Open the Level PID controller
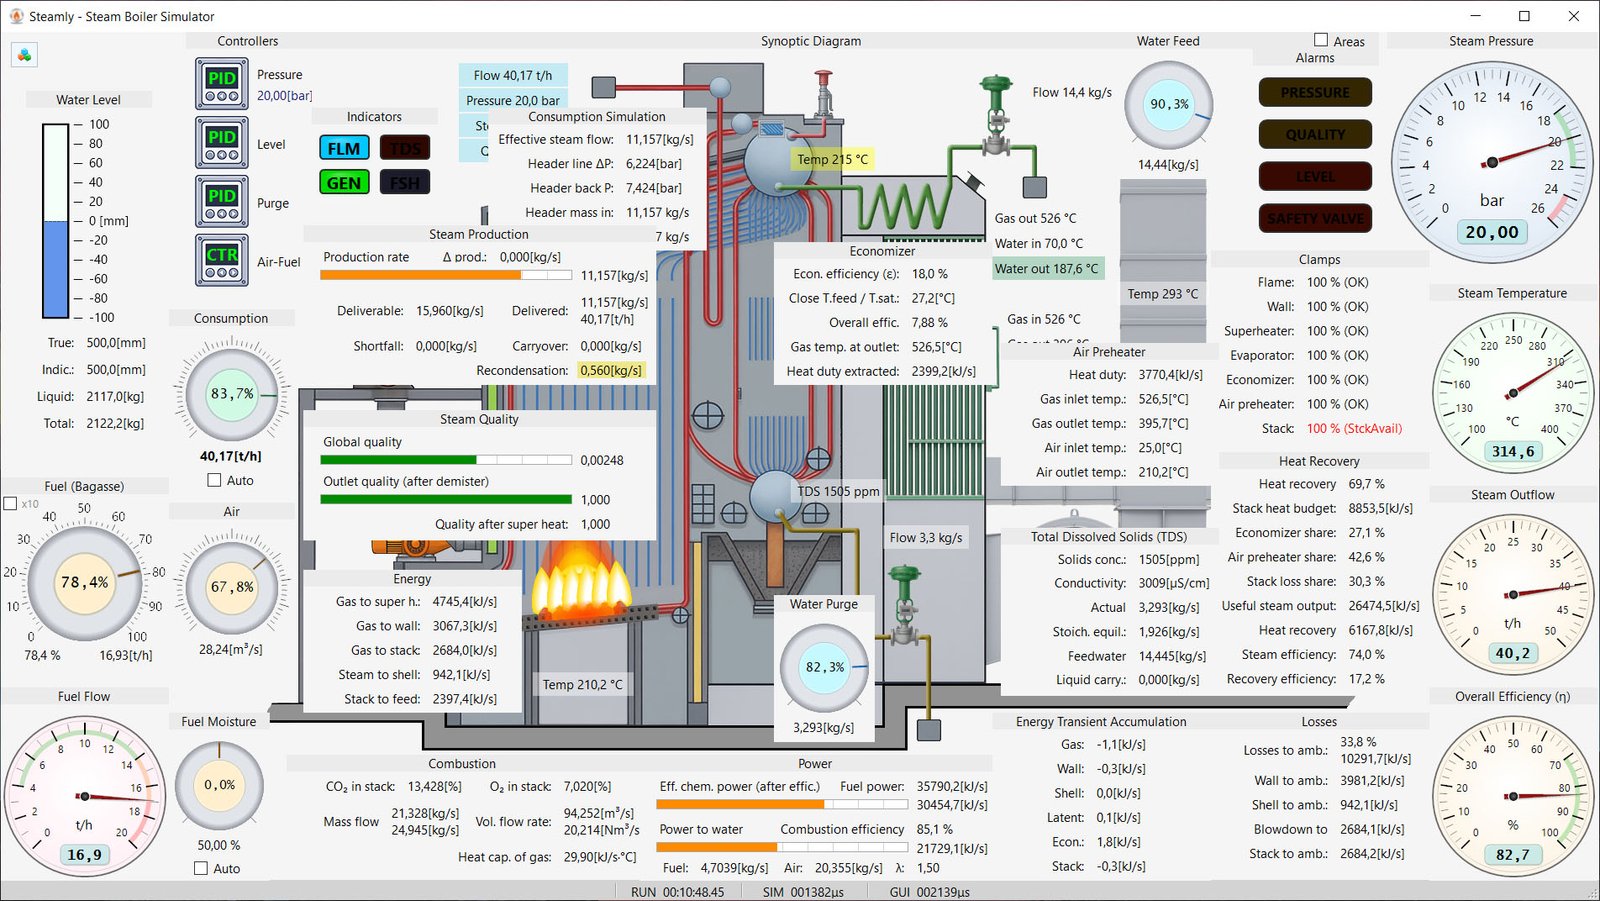 (x=221, y=142)
